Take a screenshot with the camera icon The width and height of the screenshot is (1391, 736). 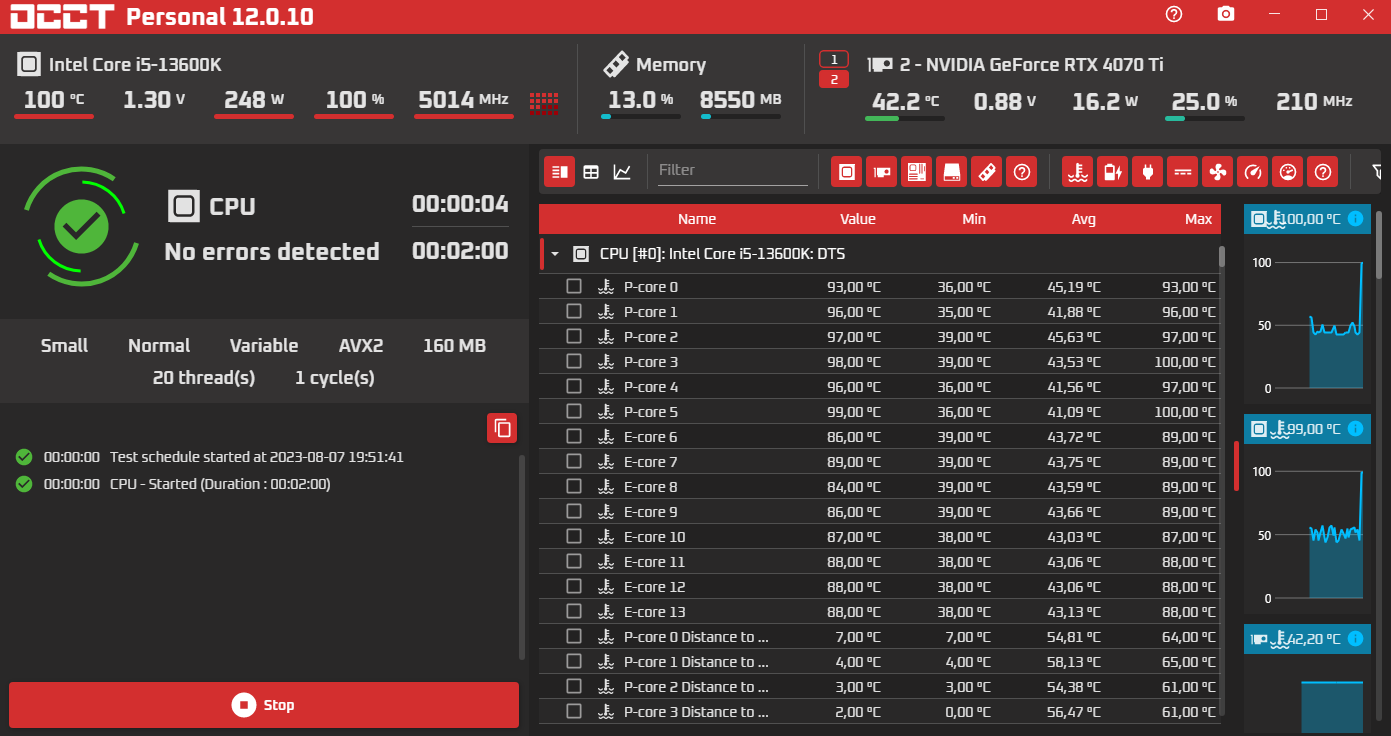(1225, 14)
